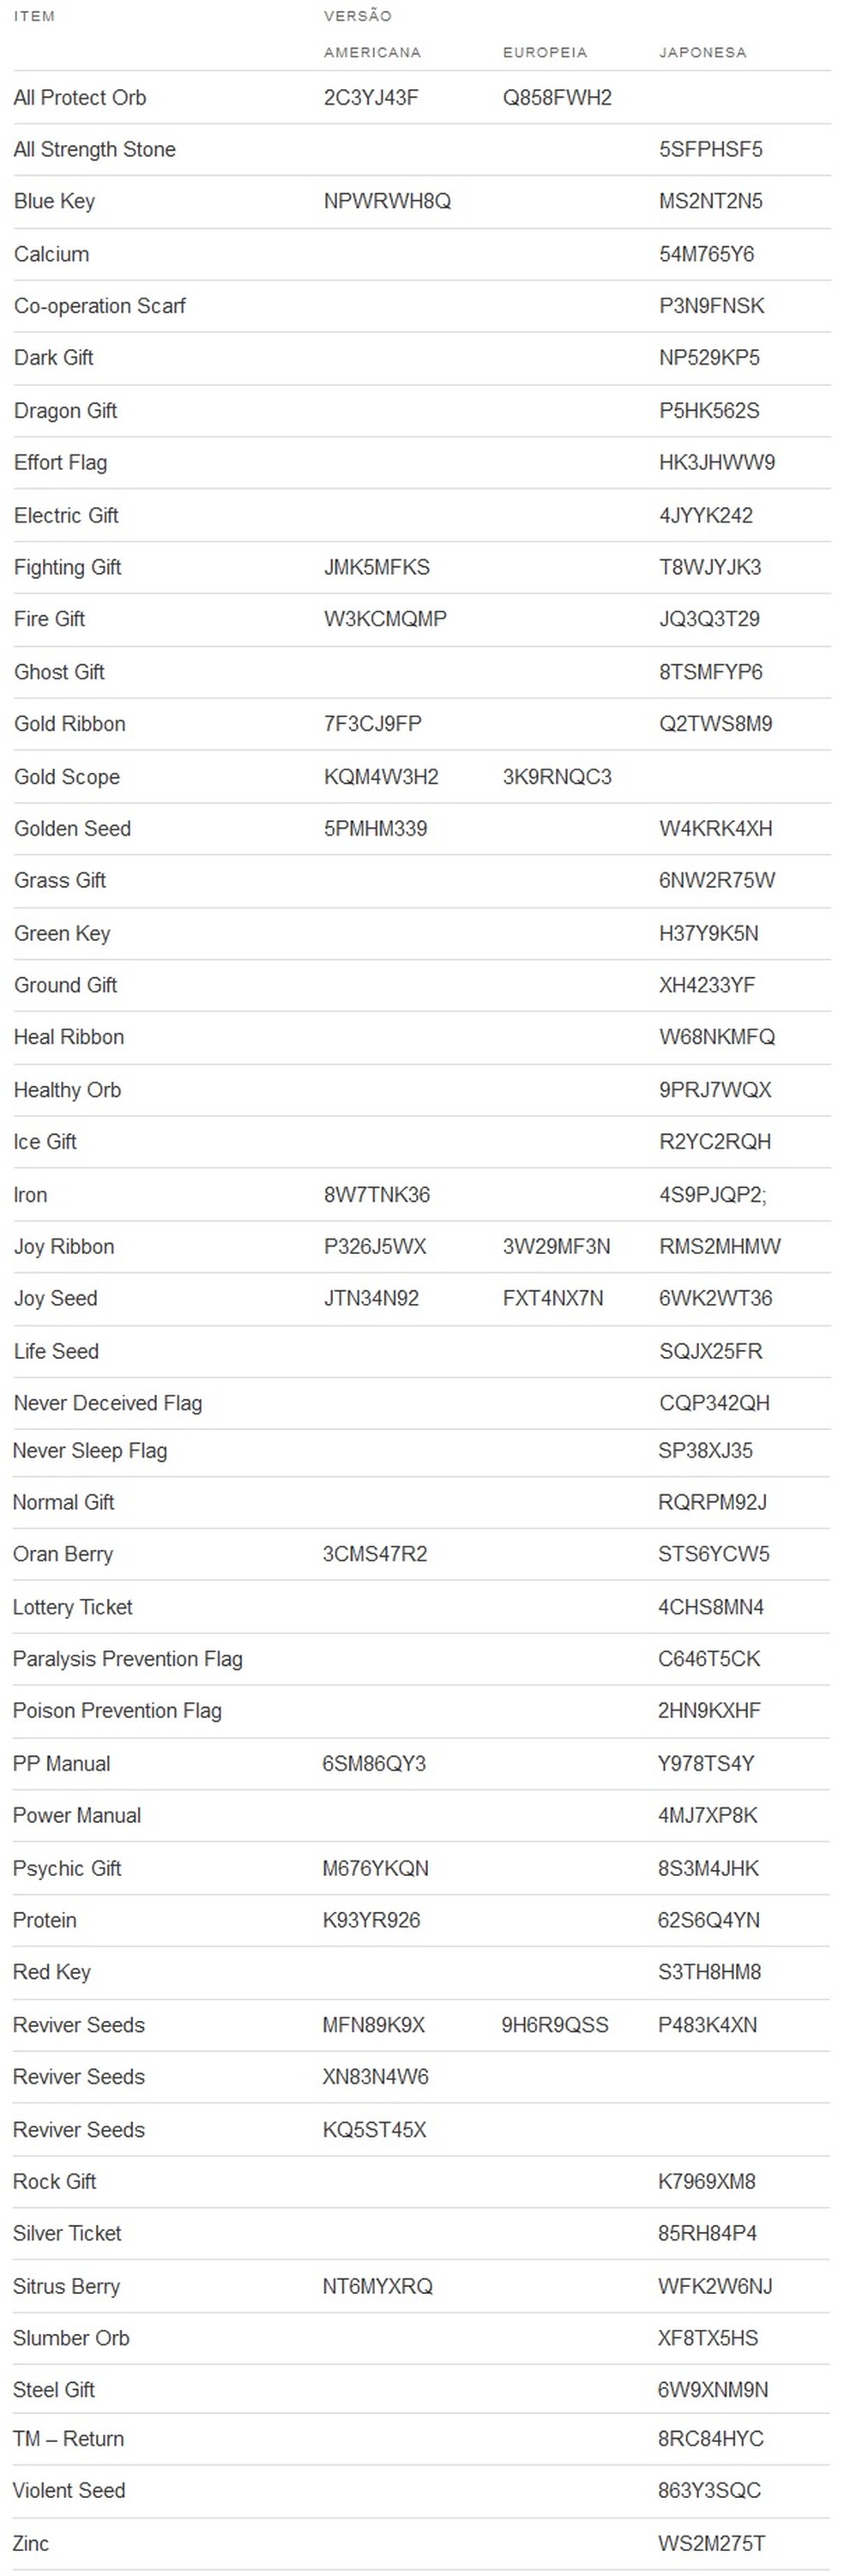The image size is (844, 2576).
Task: Click the European code Q858FWH2
Action: point(557,97)
